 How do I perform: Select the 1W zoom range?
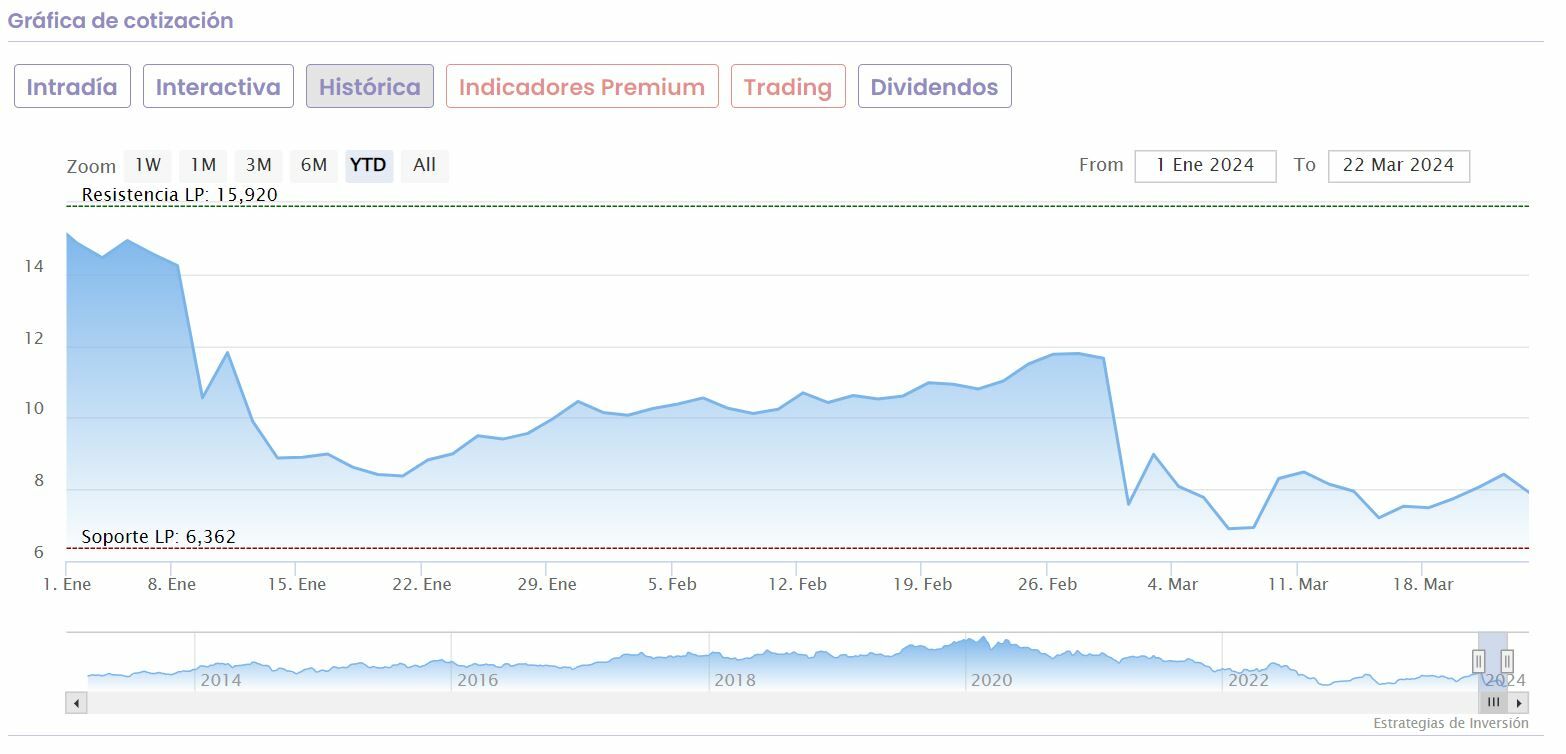(147, 165)
